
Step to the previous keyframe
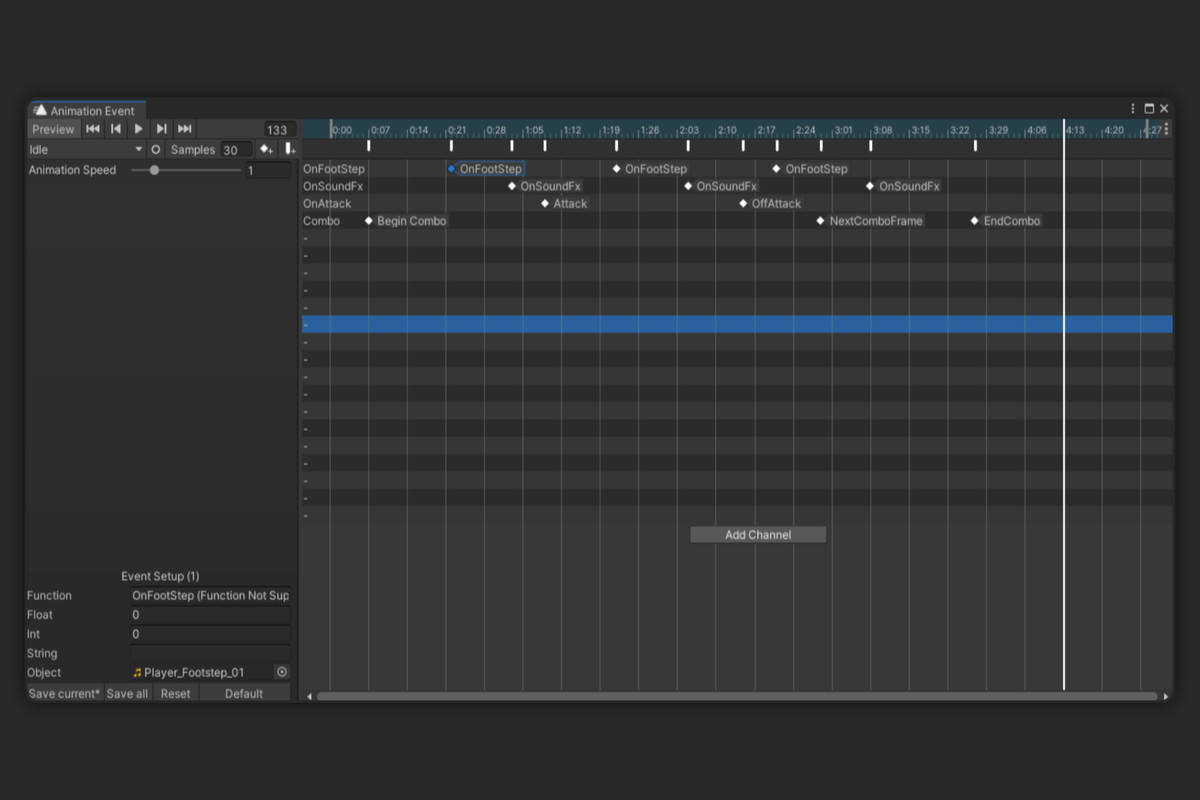116,129
